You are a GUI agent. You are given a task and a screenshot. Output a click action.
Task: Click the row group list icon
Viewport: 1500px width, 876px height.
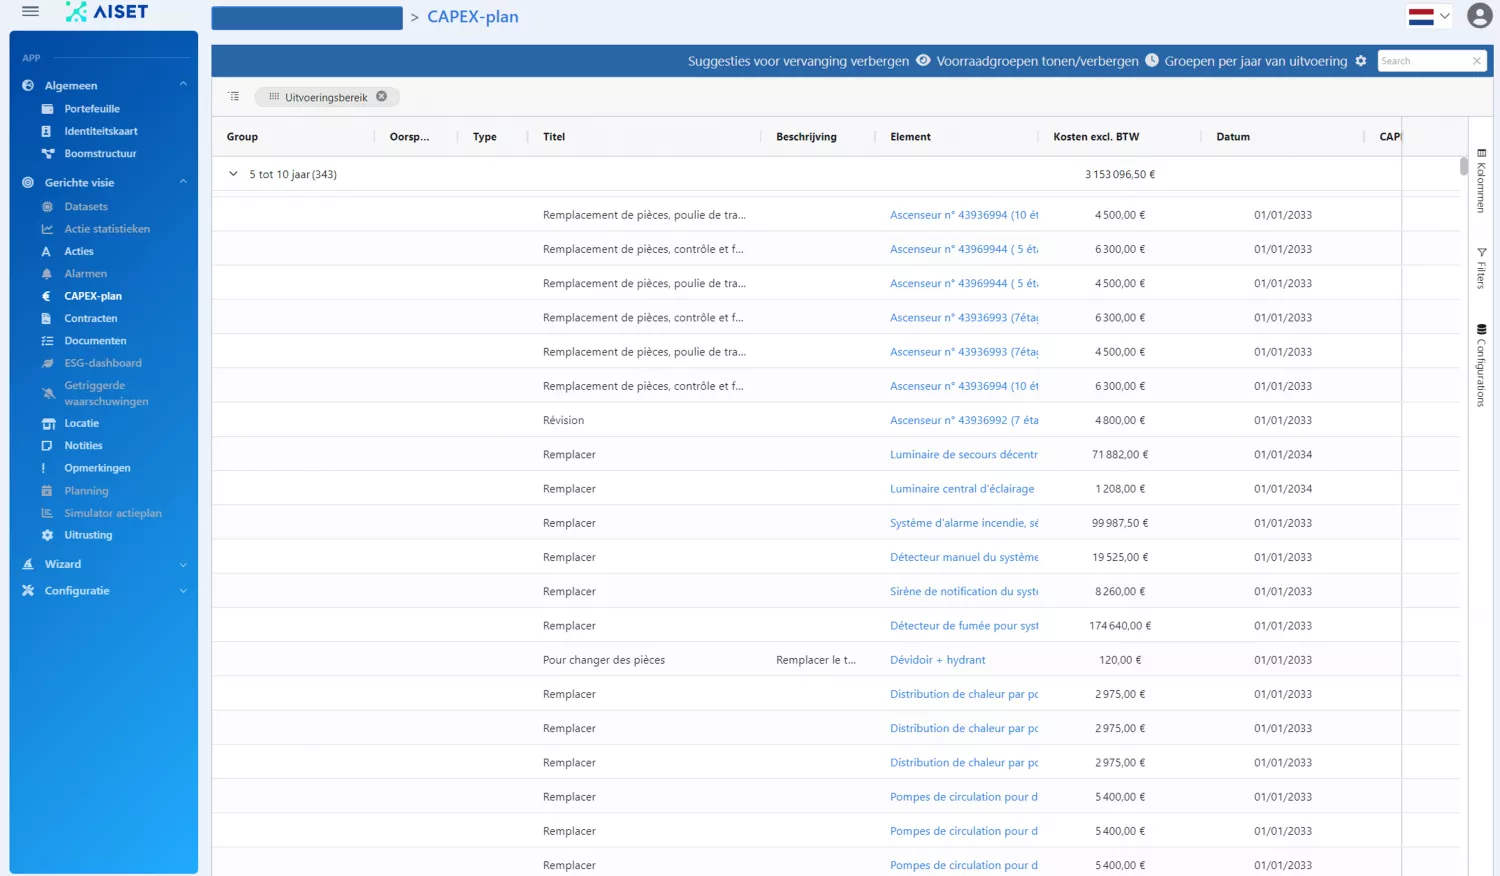[234, 97]
